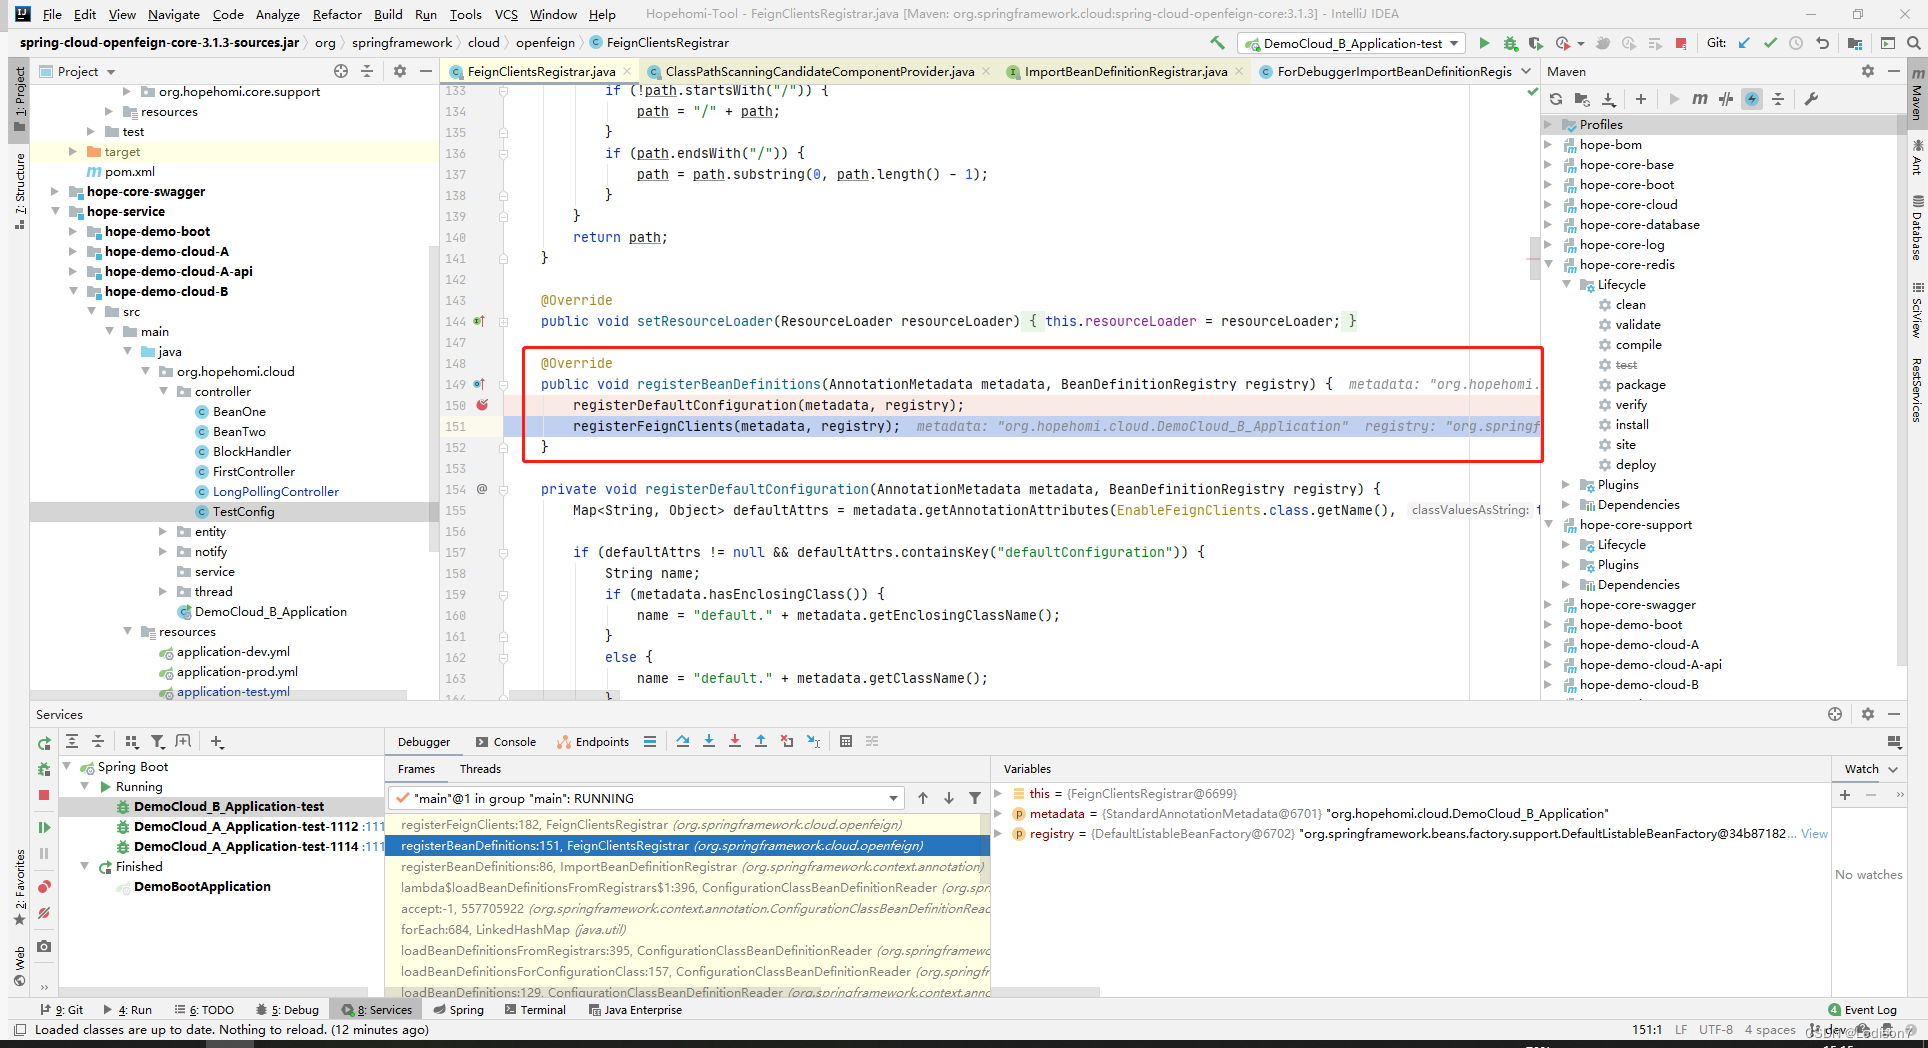Viewport: 1928px width, 1048px height.
Task: Run DemoCloud_B_Application-test with green play icon
Action: pos(1484,43)
